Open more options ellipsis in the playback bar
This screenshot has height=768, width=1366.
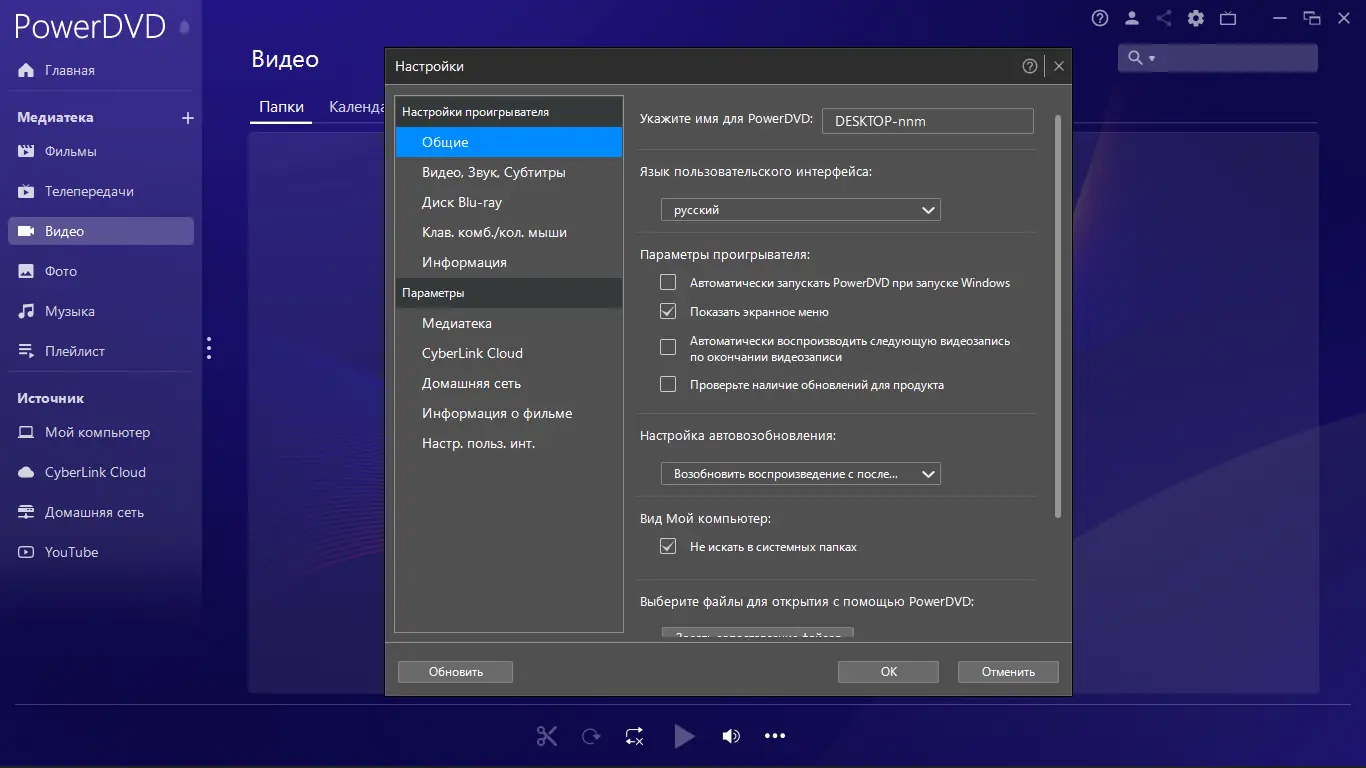point(775,736)
